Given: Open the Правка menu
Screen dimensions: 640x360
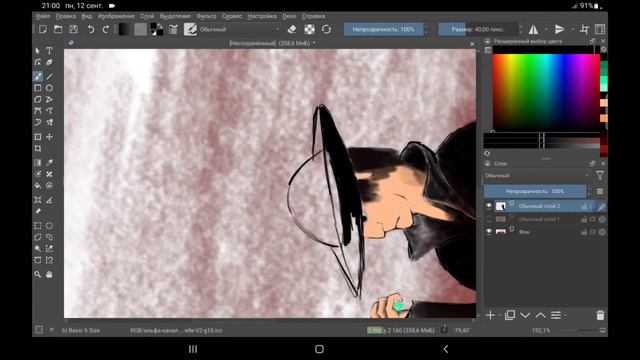Looking at the screenshot, I should coord(66,16).
